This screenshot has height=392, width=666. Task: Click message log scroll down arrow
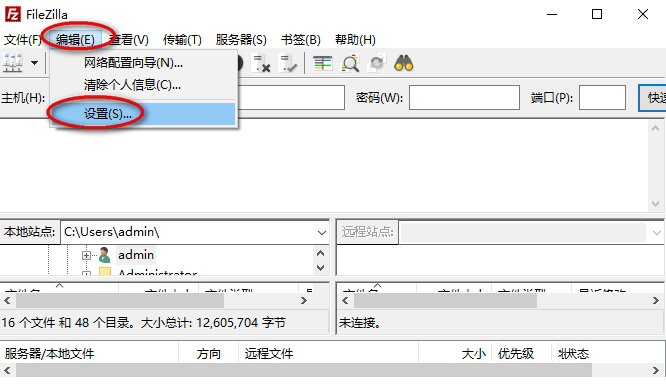[x=655, y=204]
